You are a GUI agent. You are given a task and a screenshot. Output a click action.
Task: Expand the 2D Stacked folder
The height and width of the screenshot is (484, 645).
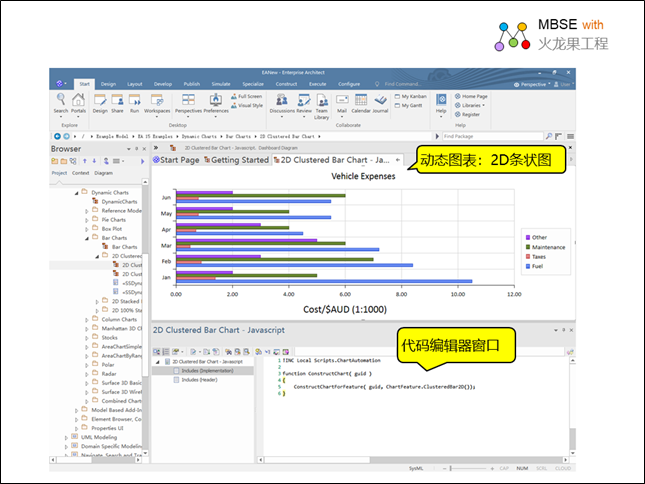coord(97,302)
